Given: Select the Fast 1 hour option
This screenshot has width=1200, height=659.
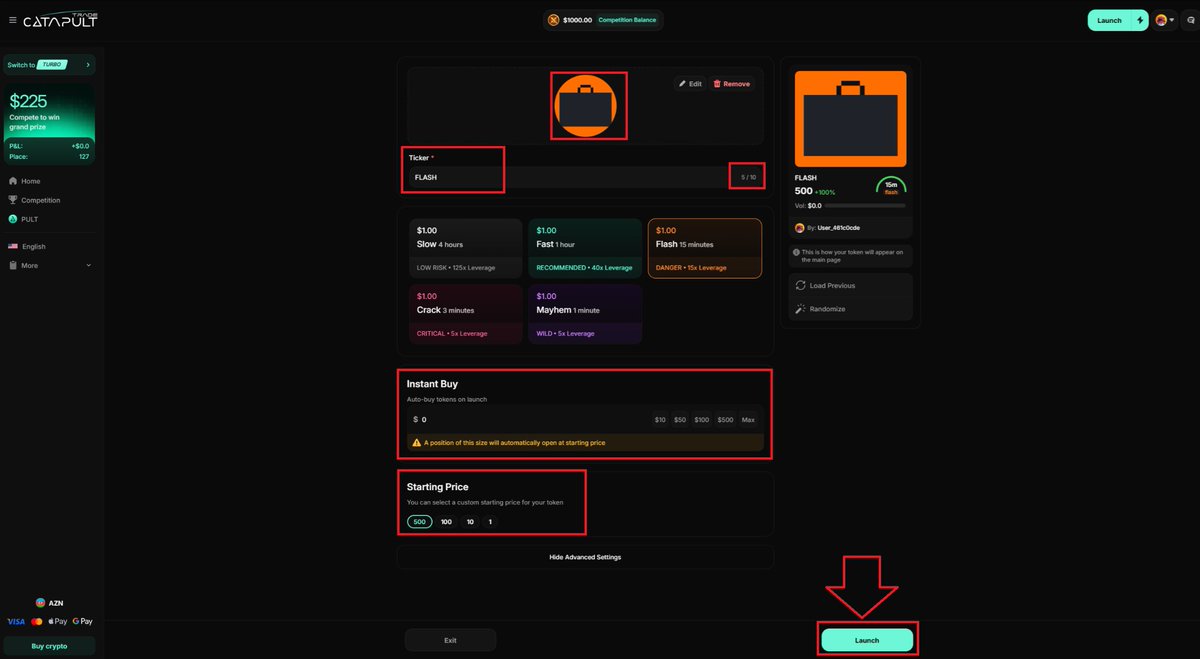Looking at the screenshot, I should (585, 248).
